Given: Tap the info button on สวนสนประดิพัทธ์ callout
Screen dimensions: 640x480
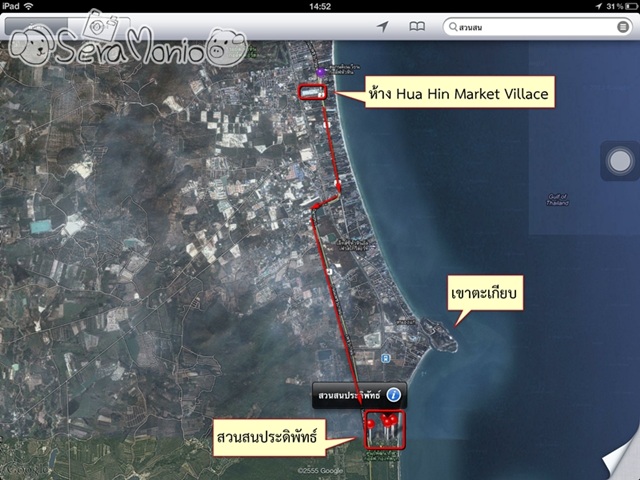Looking at the screenshot, I should pyautogui.click(x=393, y=395).
